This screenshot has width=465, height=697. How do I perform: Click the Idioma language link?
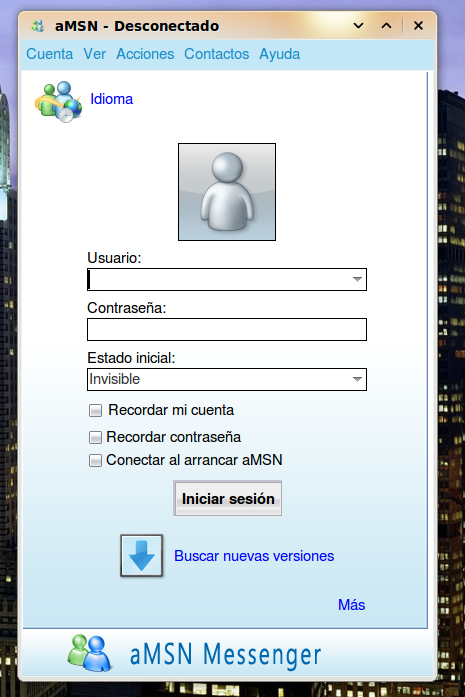coord(111,99)
